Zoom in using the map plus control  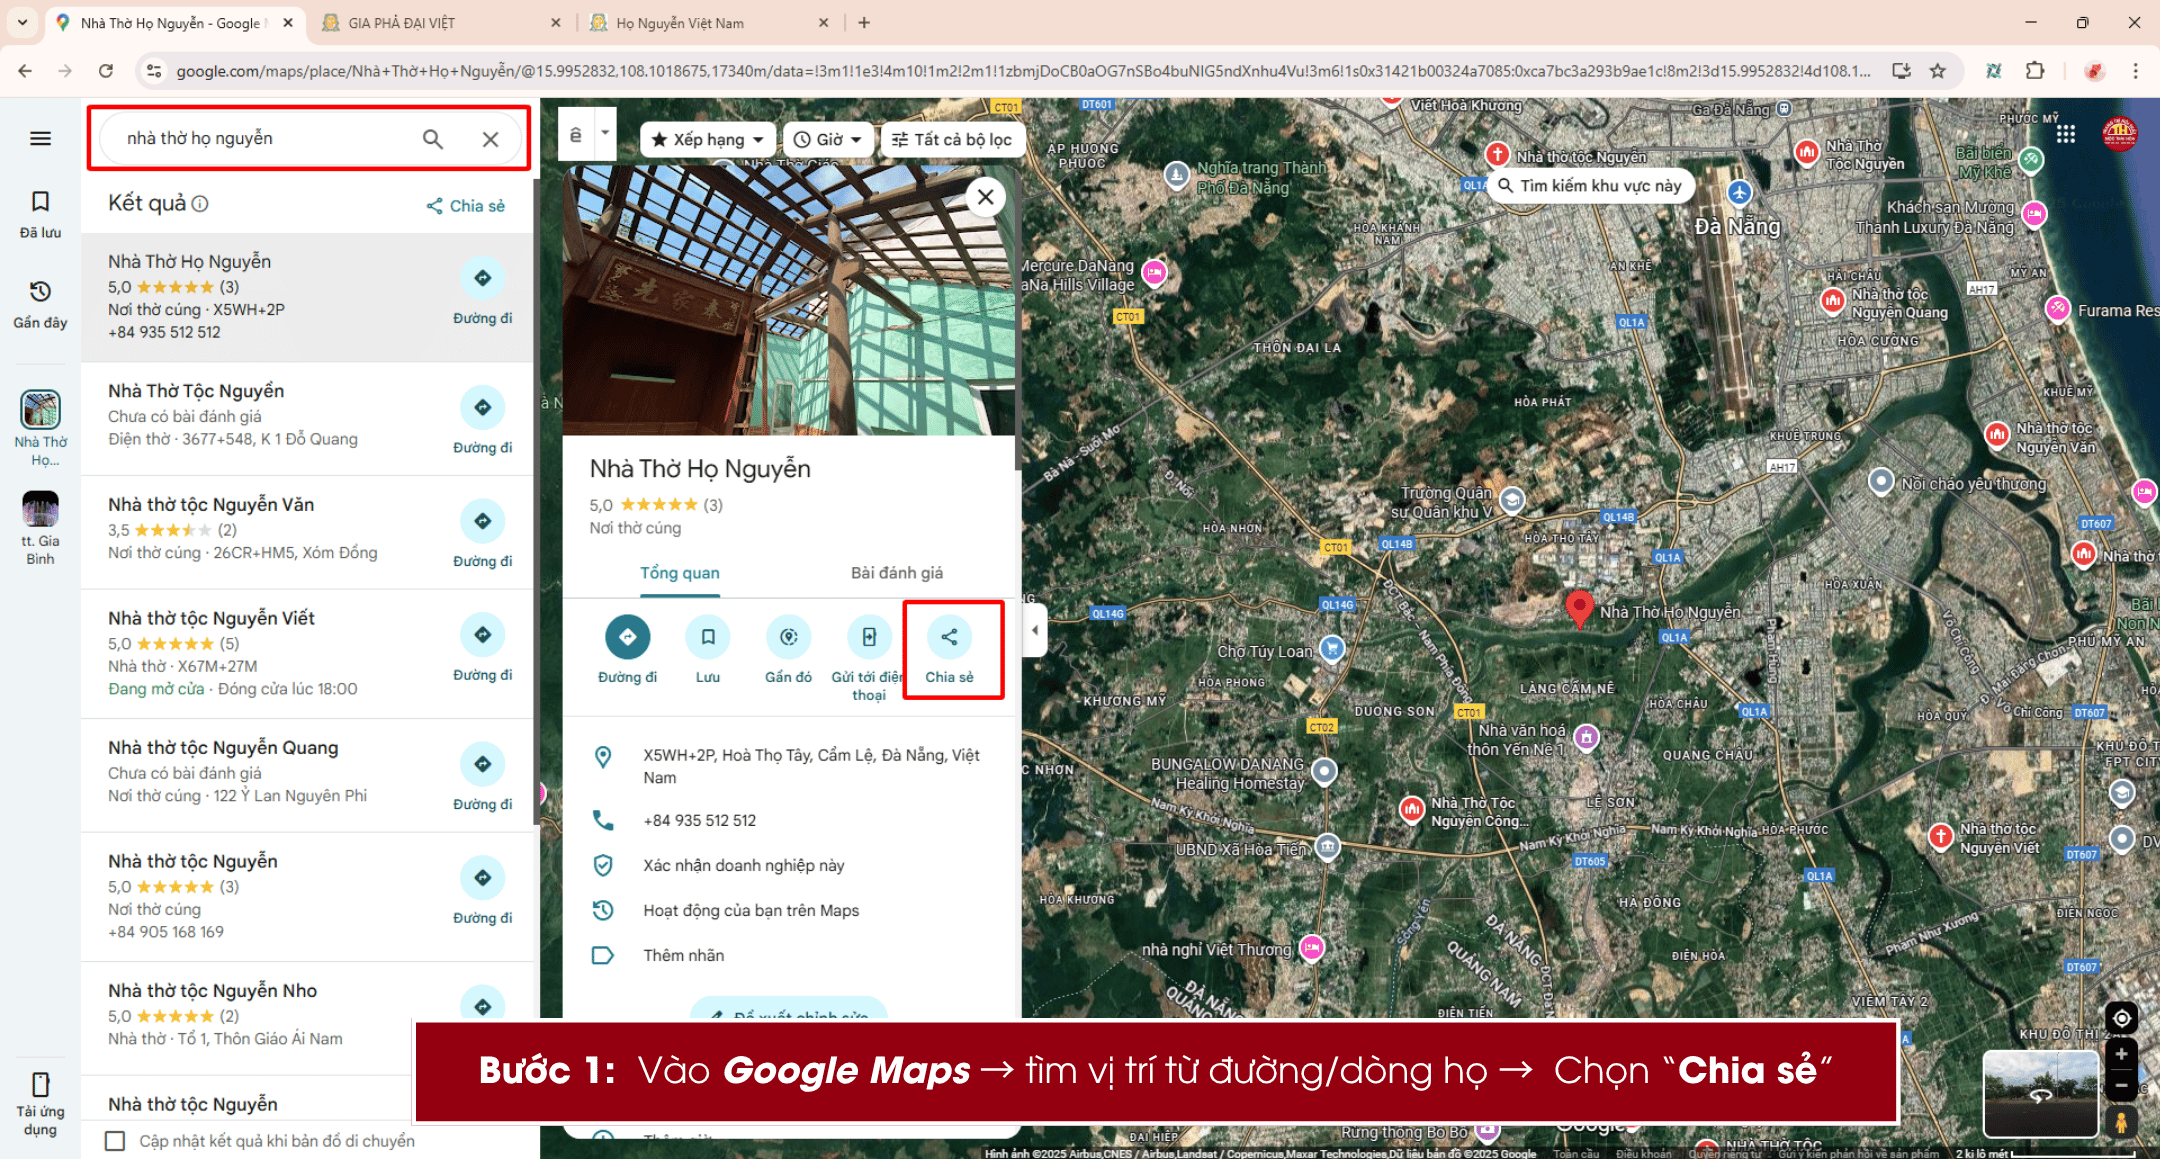coord(2121,1053)
